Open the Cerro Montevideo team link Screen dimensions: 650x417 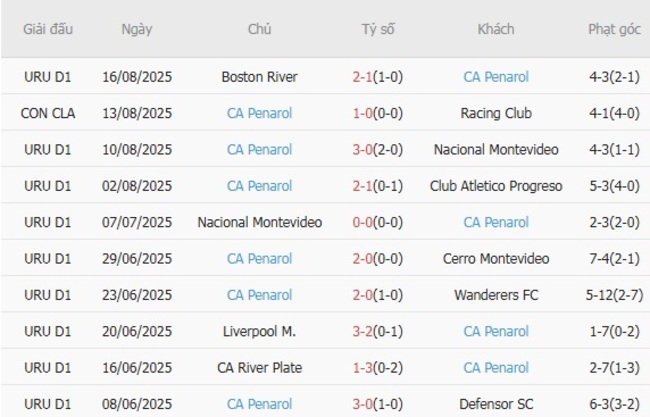pos(496,259)
